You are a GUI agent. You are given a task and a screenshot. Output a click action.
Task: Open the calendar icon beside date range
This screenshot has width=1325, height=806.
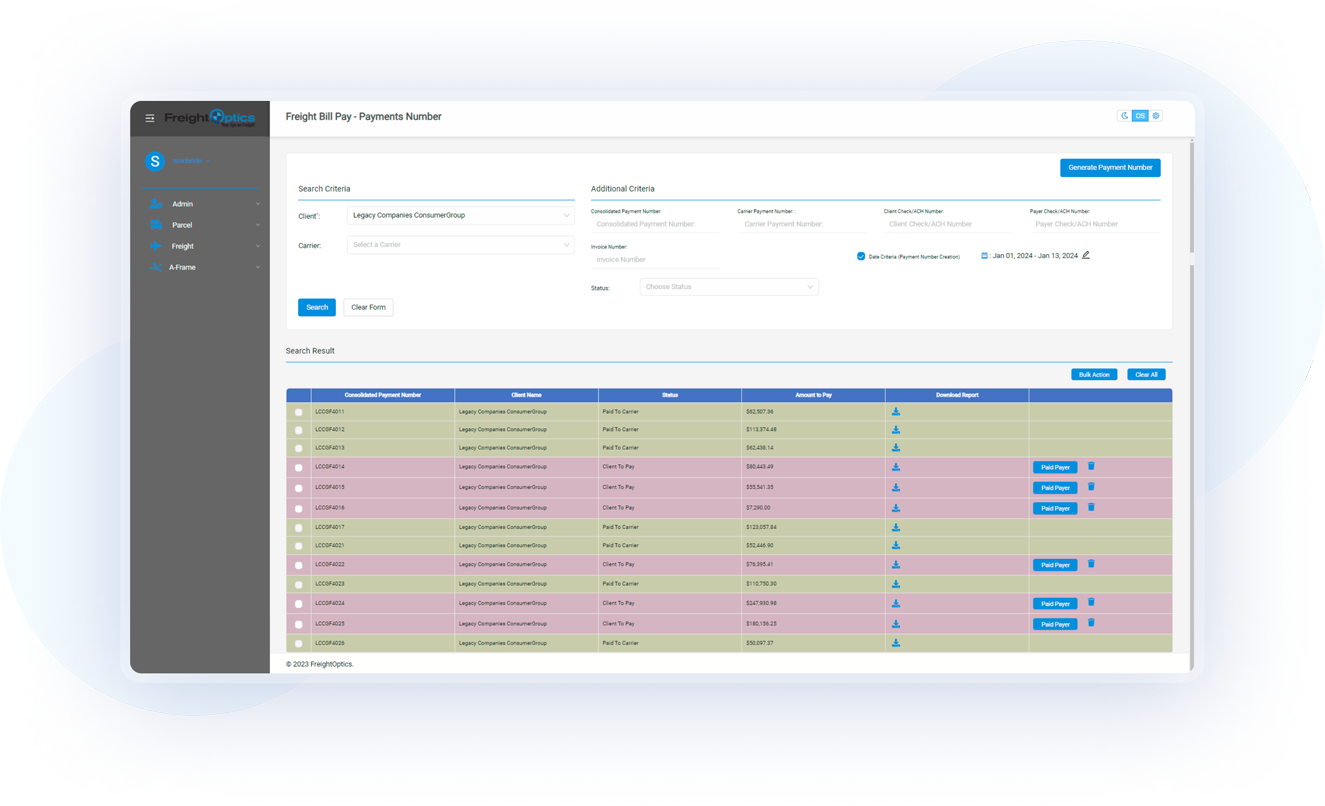984,256
